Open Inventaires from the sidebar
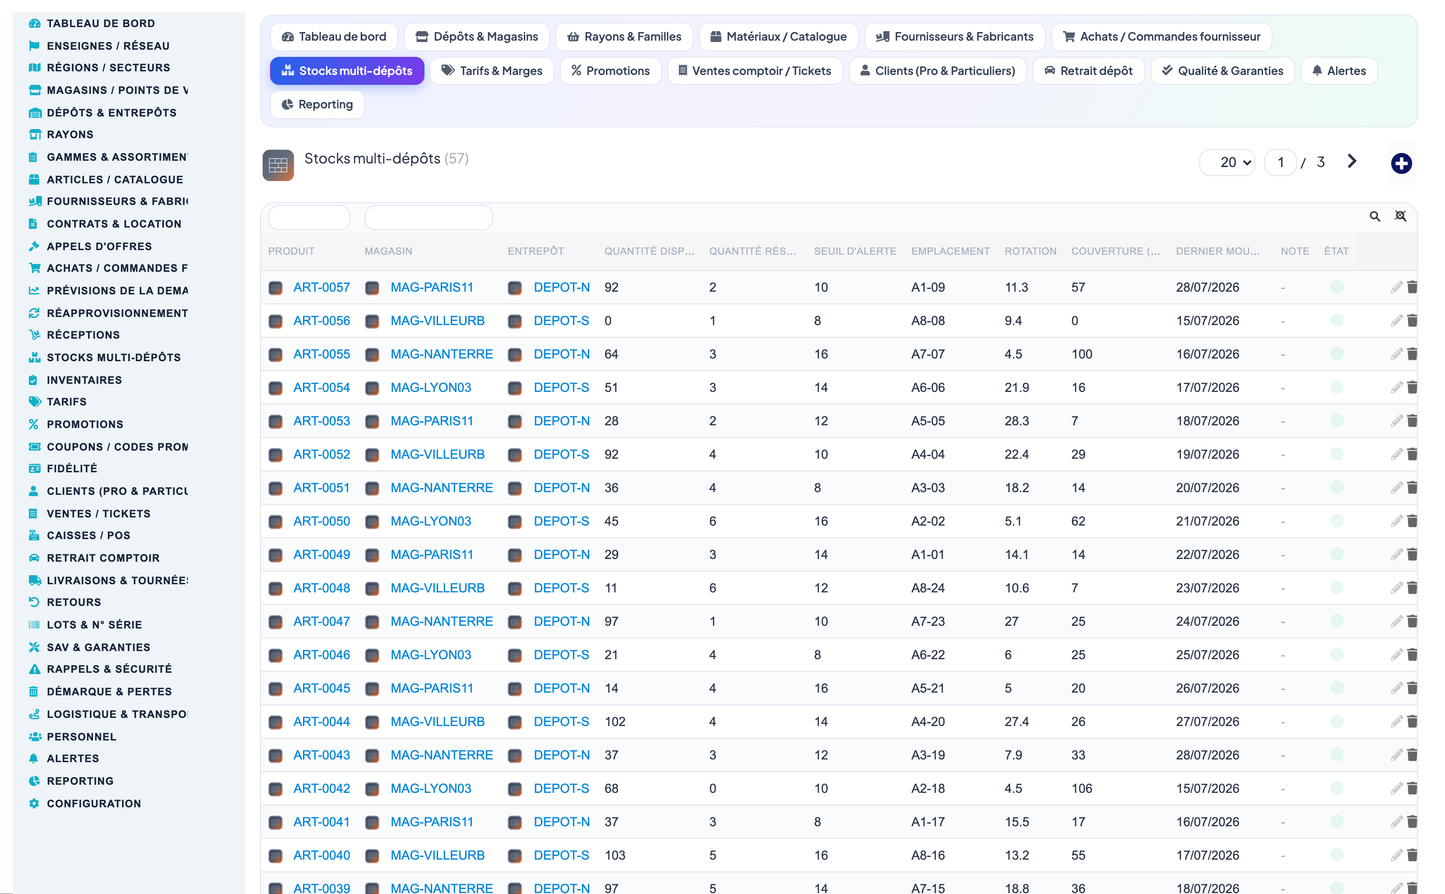This screenshot has width=1445, height=894. [x=84, y=380]
